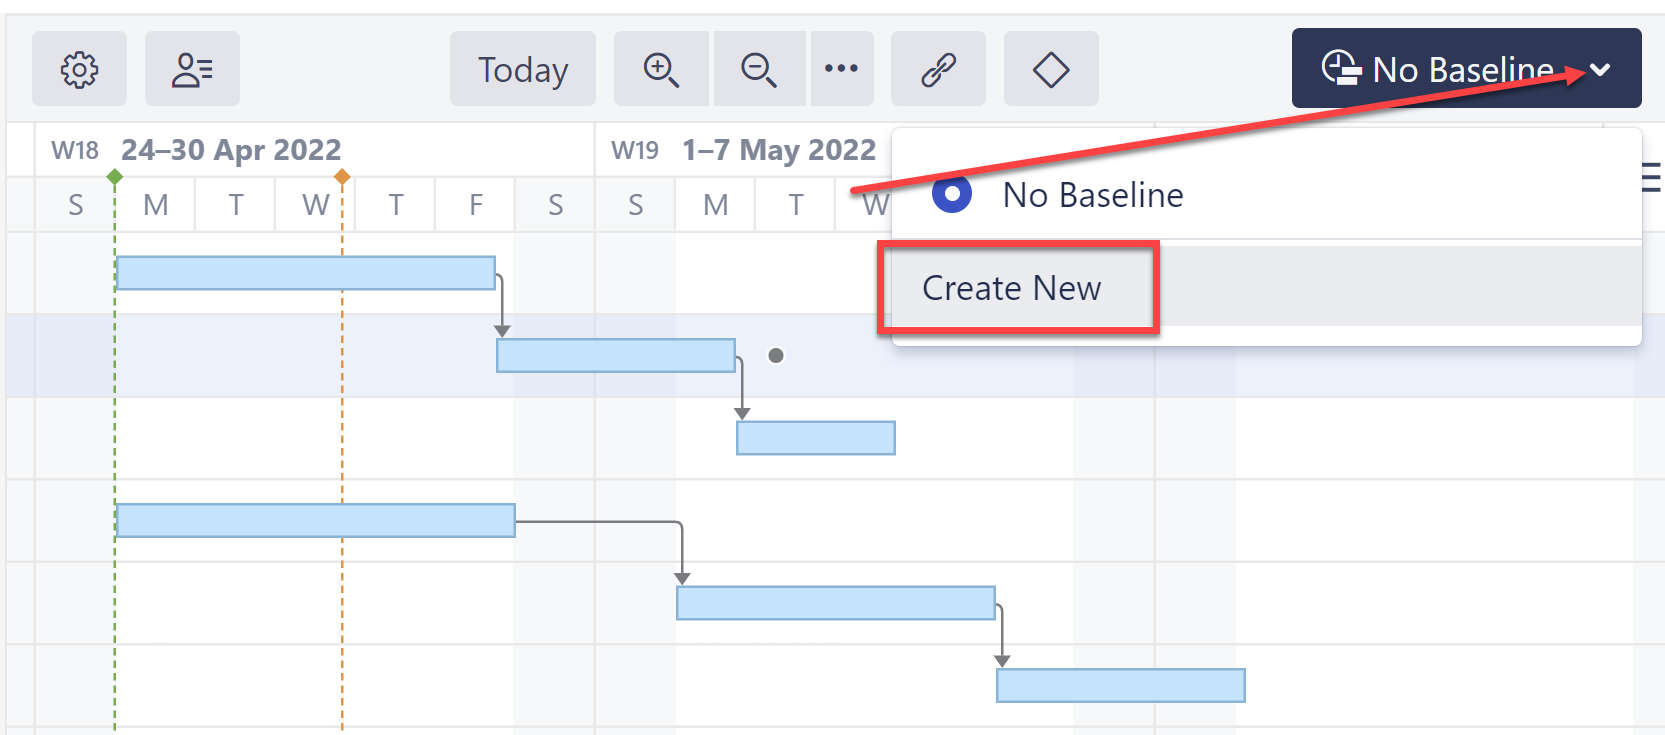
Task: Click the baseline chart icon
Action: coord(1341,68)
